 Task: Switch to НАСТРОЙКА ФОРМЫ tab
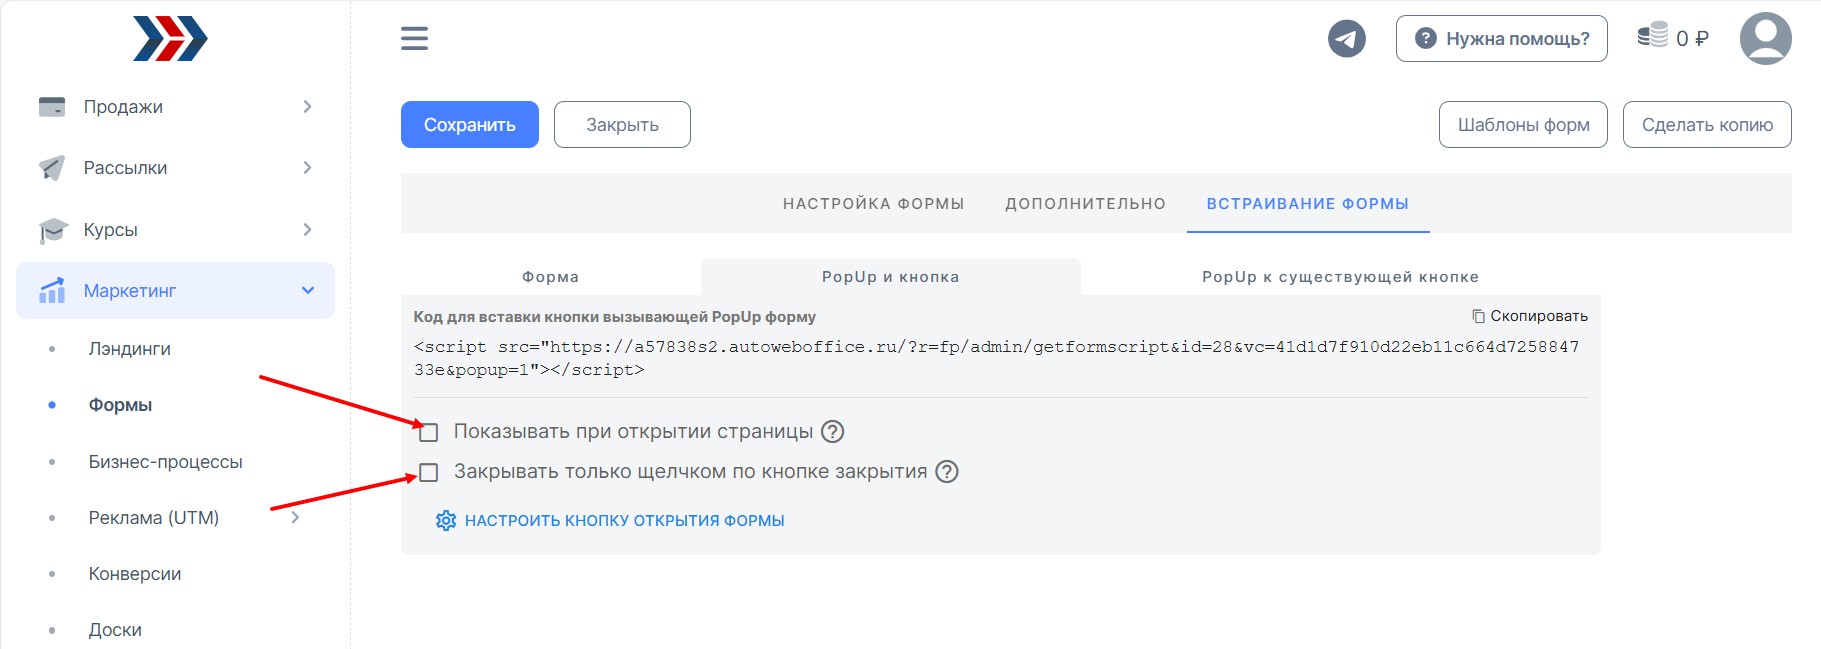click(873, 203)
